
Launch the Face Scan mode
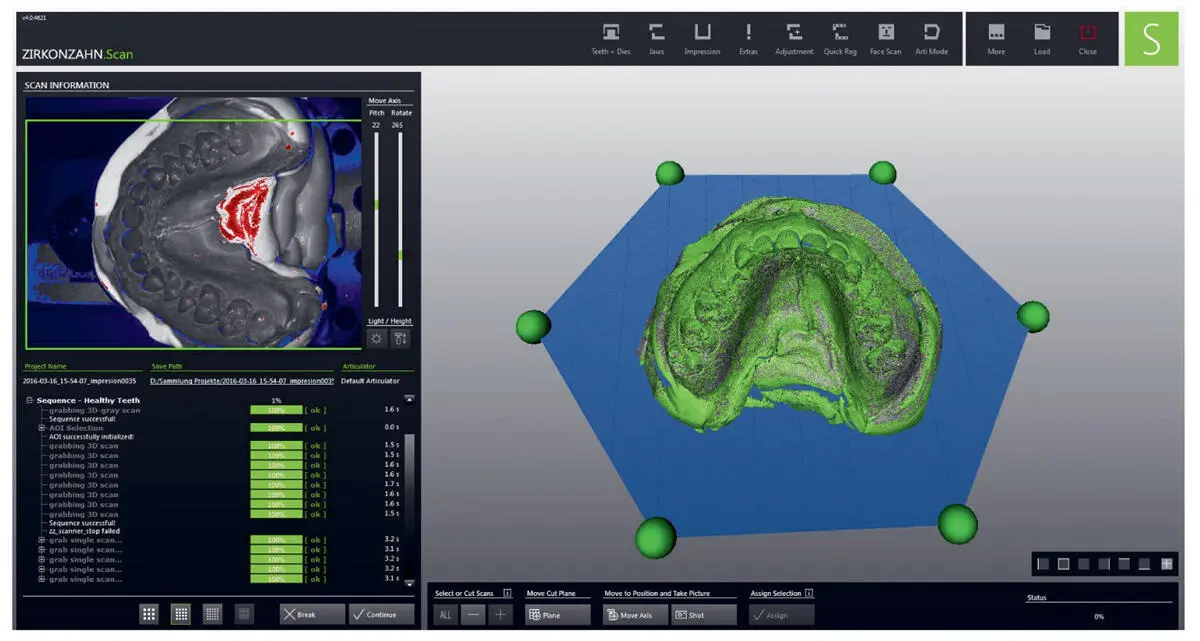pyautogui.click(x=885, y=37)
